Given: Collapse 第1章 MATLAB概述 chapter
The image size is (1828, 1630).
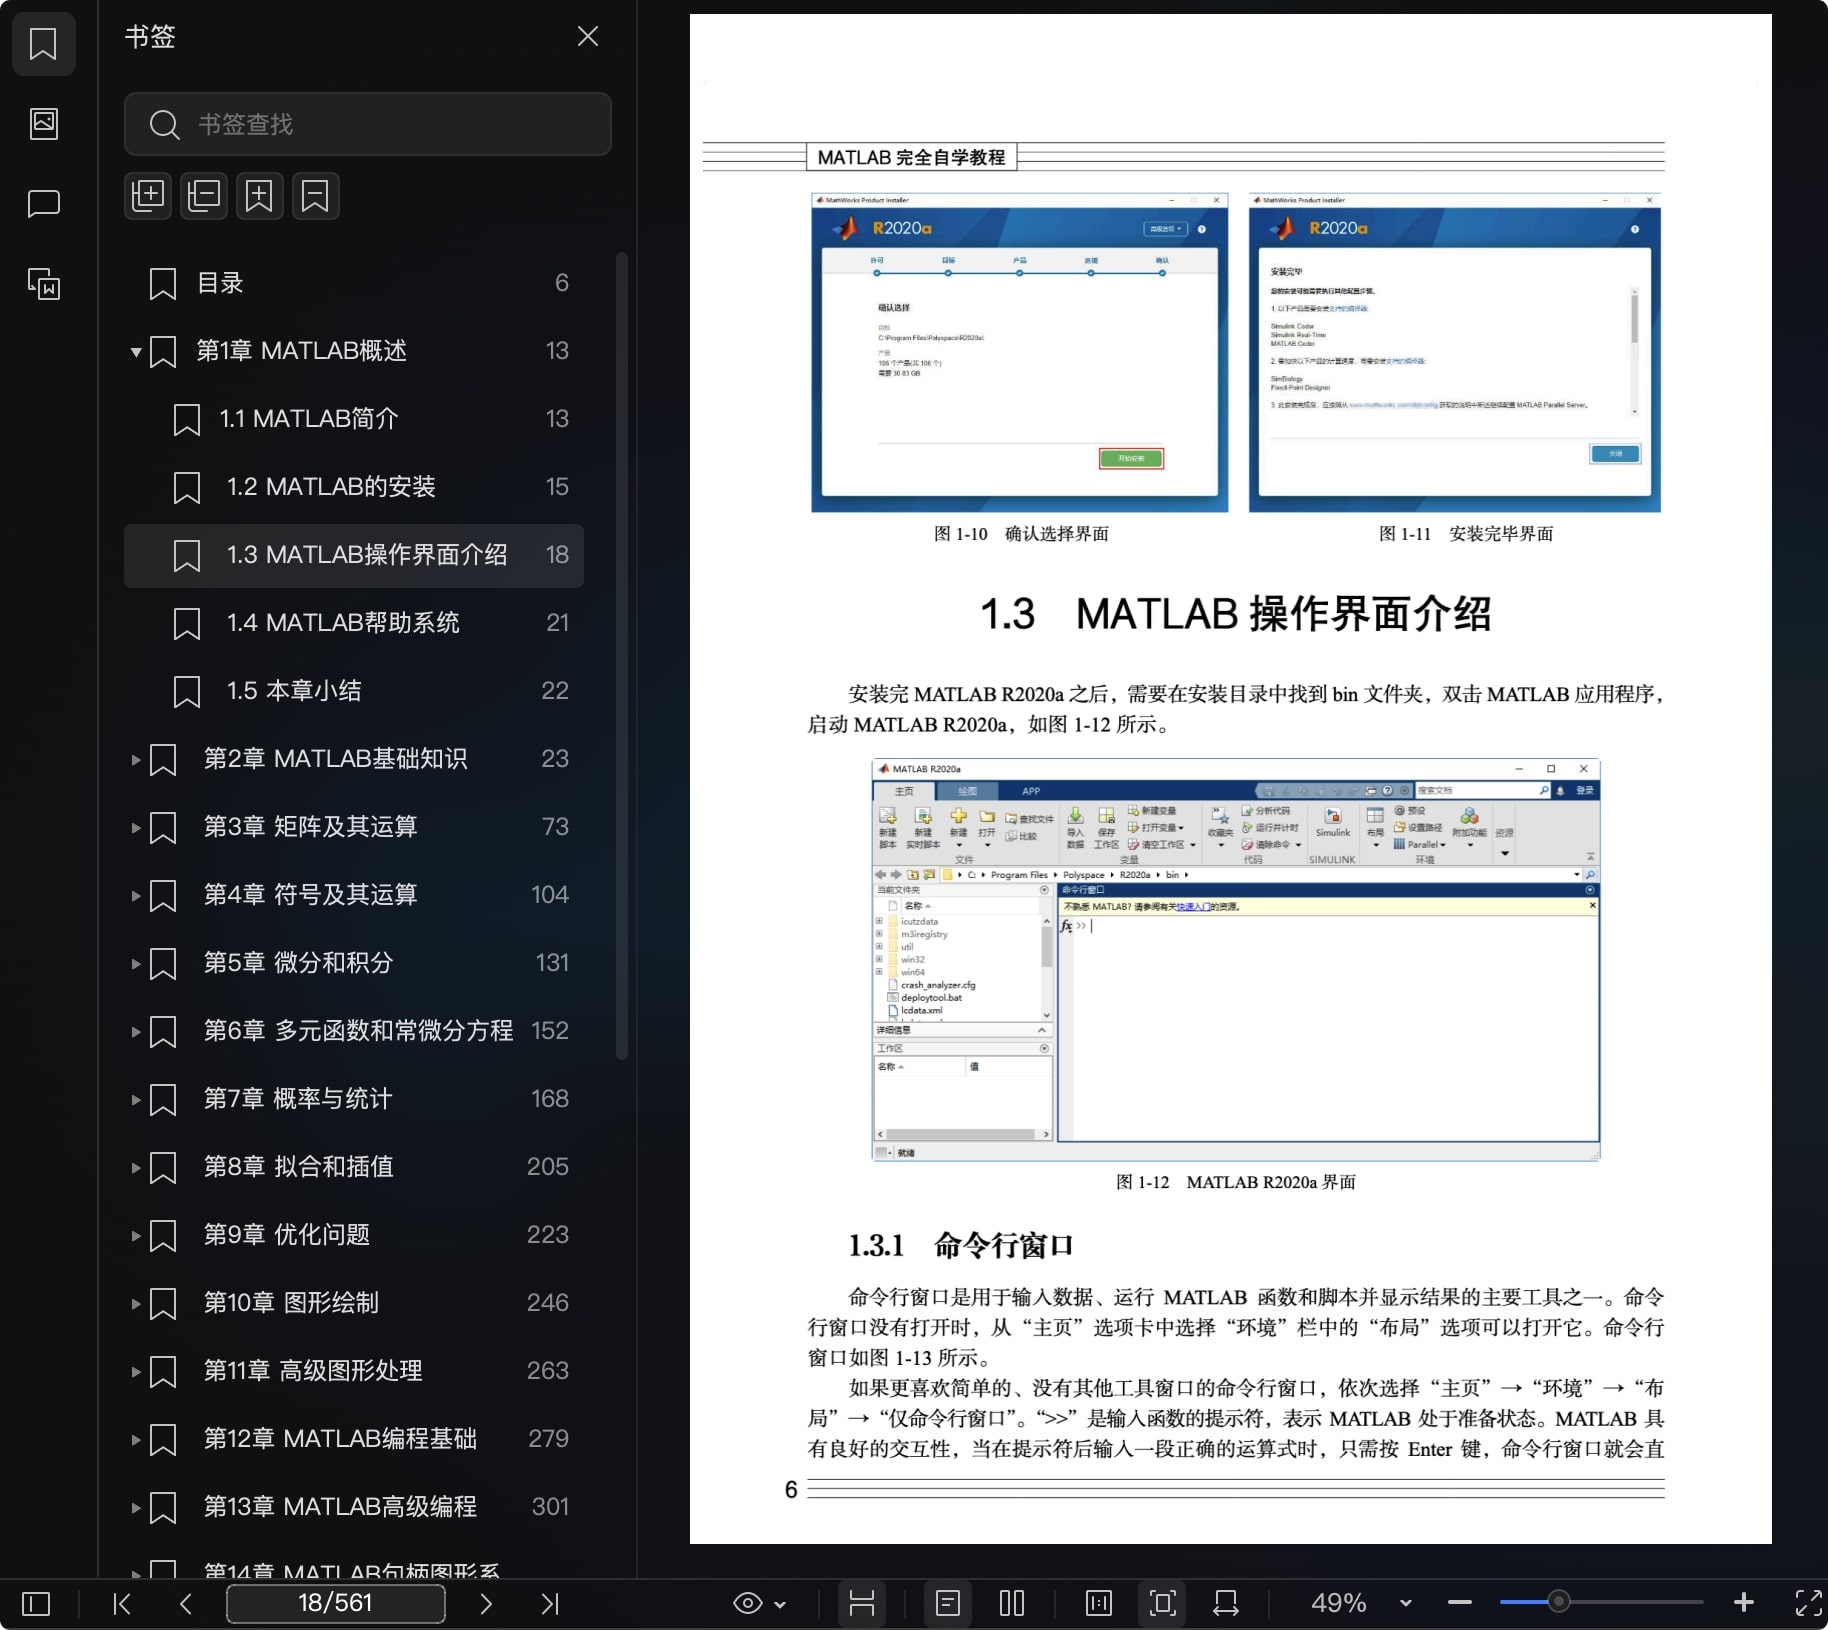Looking at the screenshot, I should click(x=136, y=352).
